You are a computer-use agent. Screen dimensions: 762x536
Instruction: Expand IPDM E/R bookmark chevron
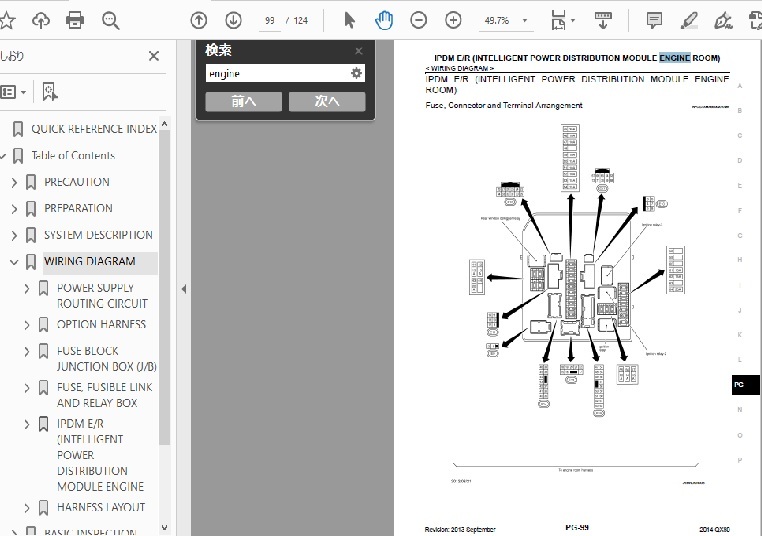[27, 424]
